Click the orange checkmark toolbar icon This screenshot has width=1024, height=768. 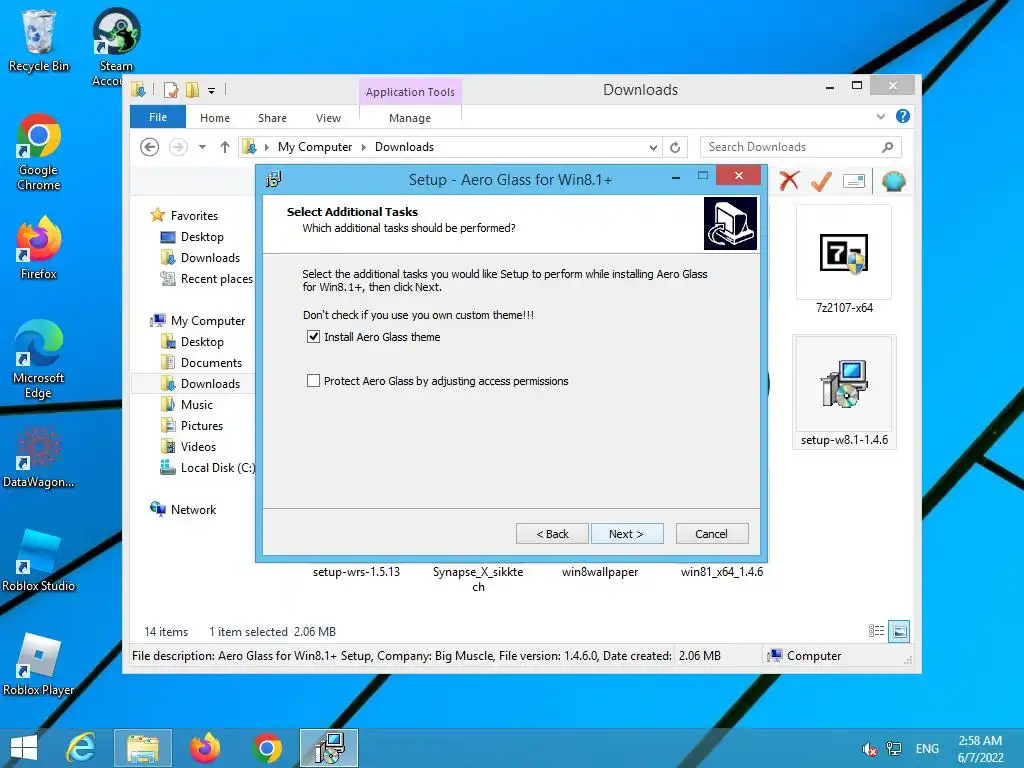(x=822, y=181)
